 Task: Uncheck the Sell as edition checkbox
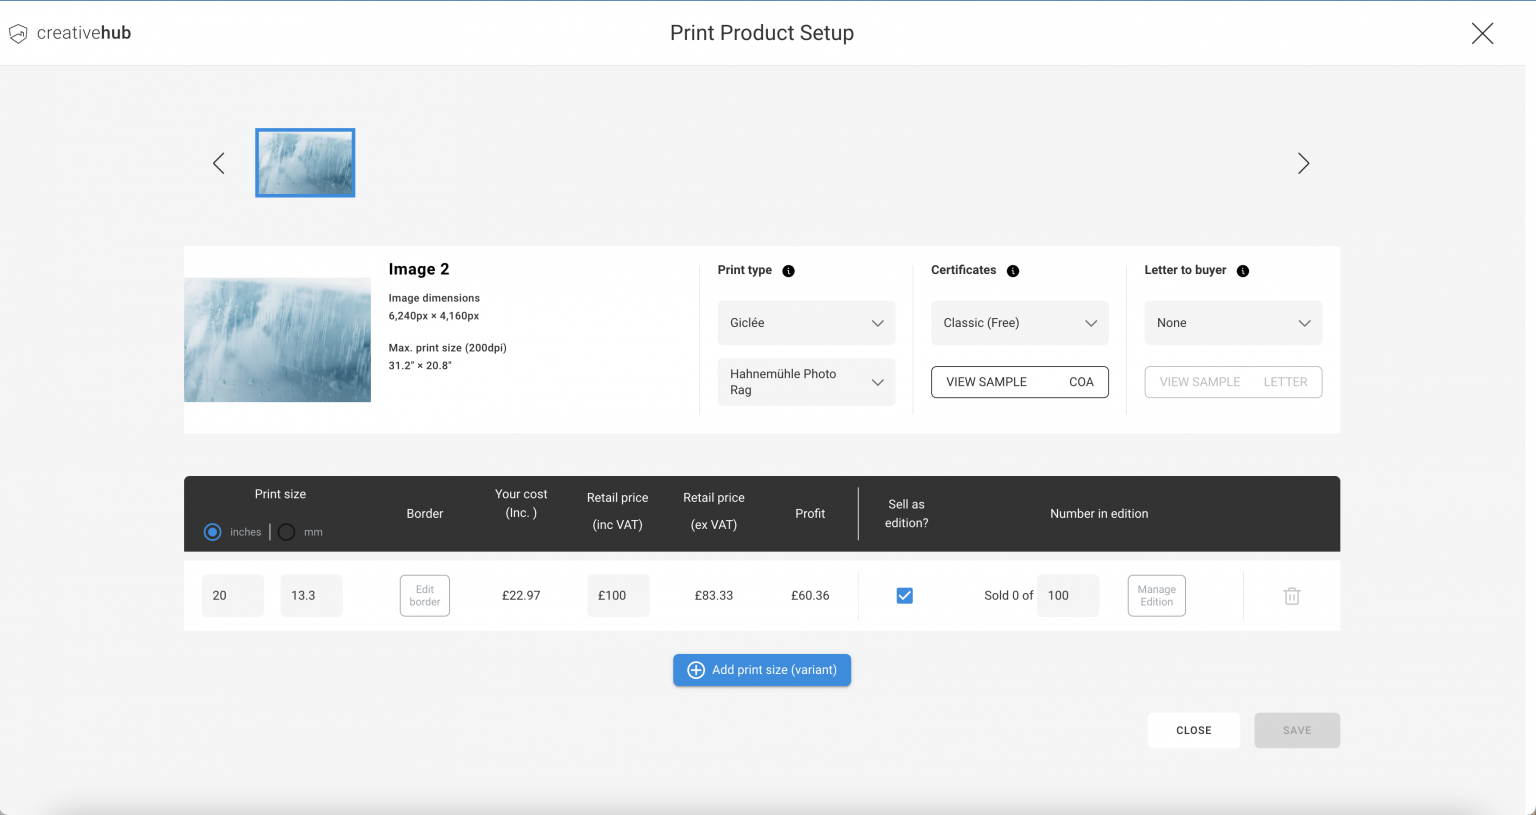905,596
